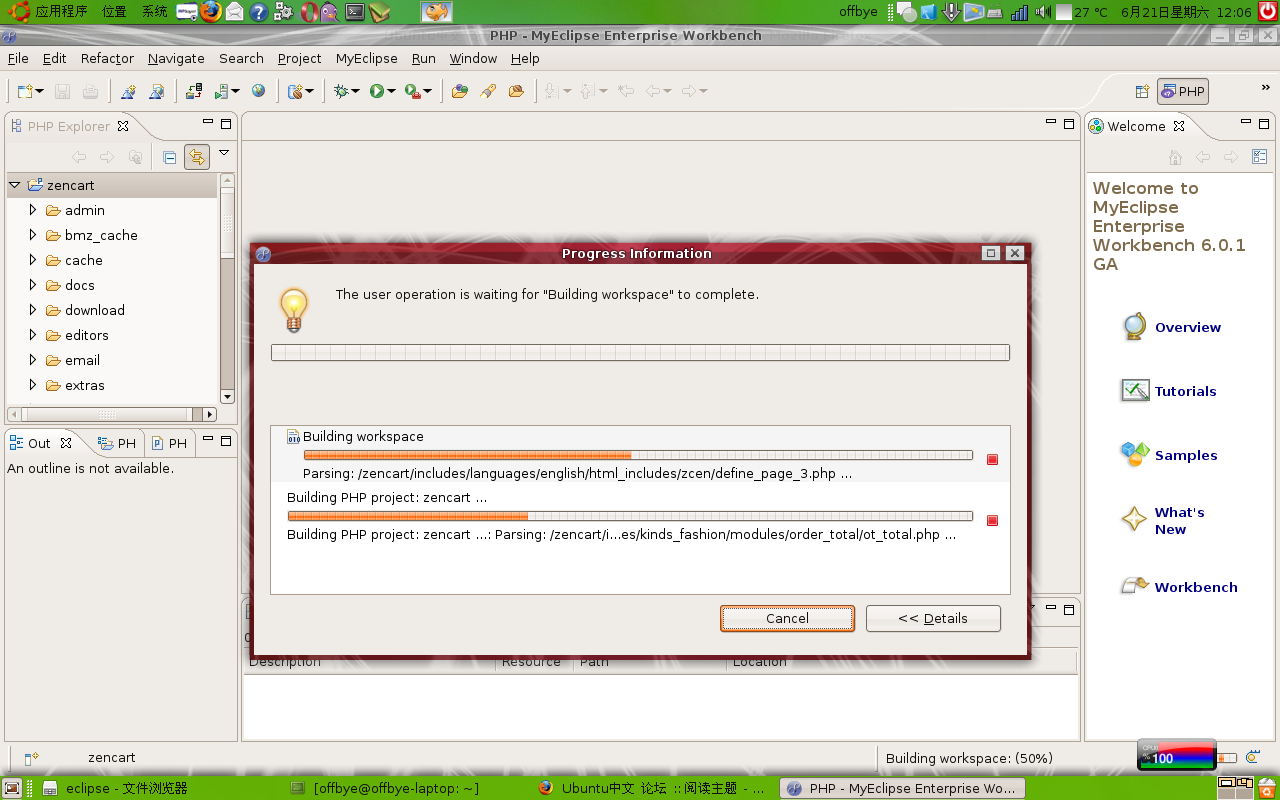Click the run/stop servers toolbar icon
Viewport: 1280px width, 800px height.
click(221, 91)
